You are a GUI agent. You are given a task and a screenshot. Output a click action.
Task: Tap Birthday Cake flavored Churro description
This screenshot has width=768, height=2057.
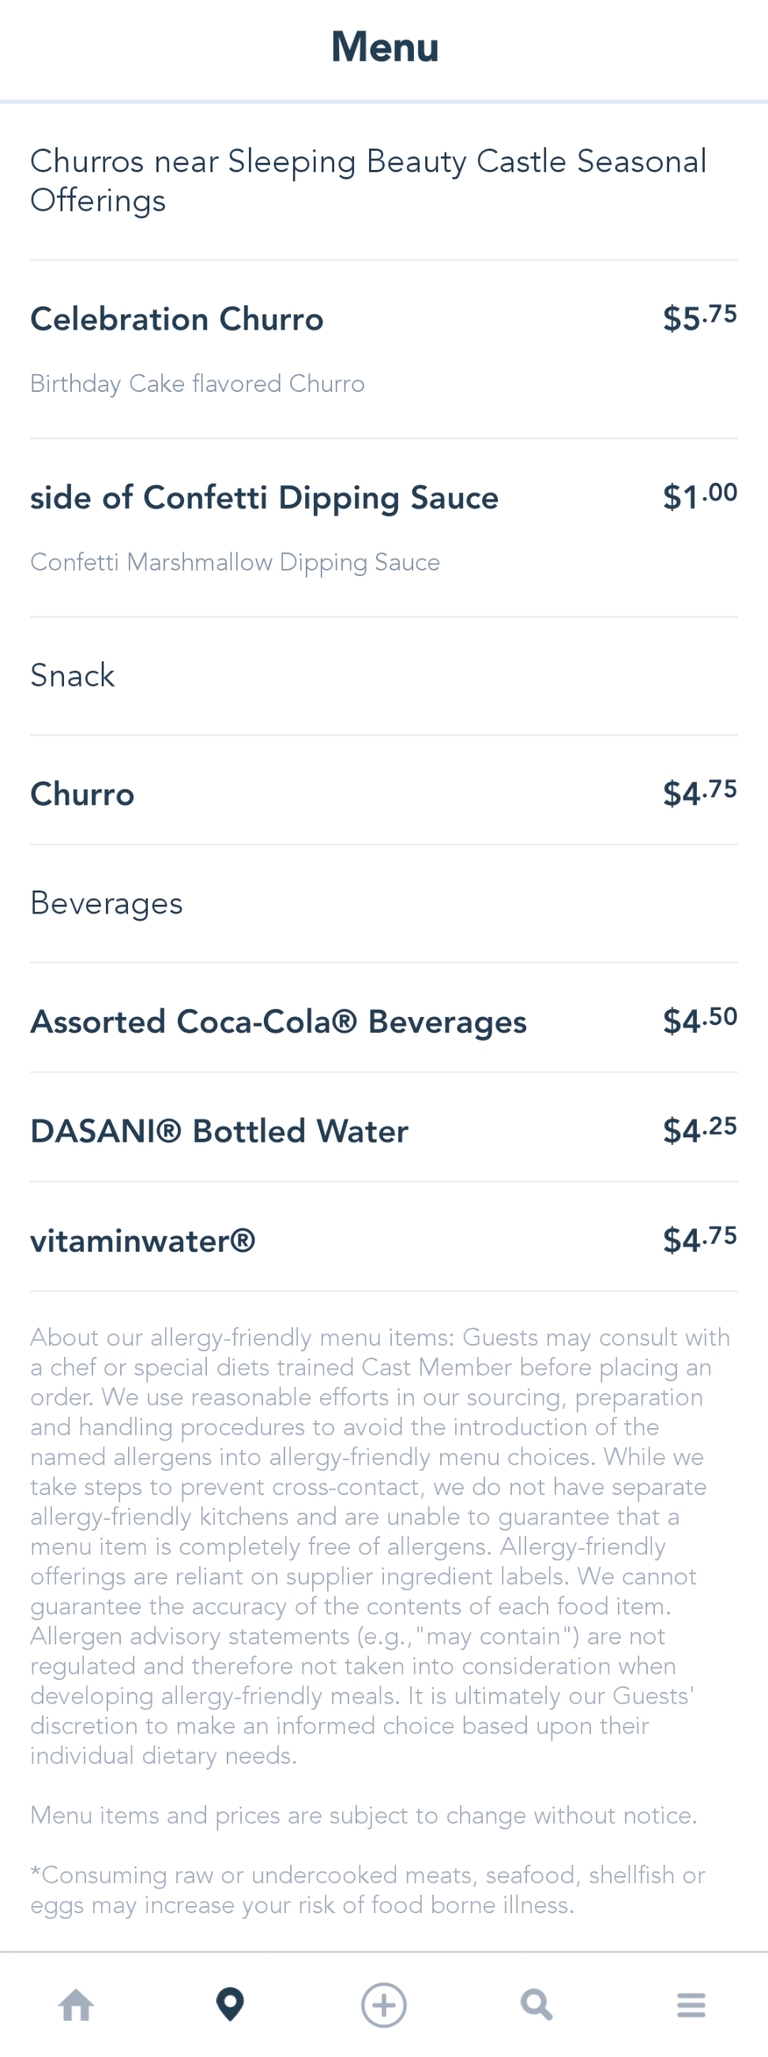tap(197, 384)
